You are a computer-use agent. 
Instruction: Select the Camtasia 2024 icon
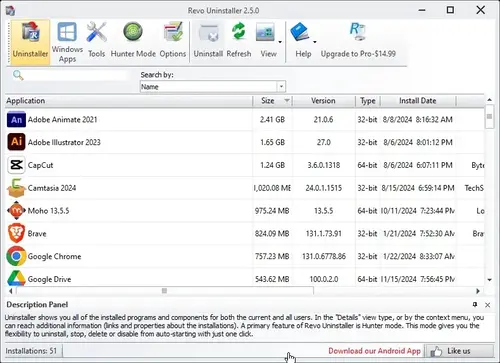[16, 188]
